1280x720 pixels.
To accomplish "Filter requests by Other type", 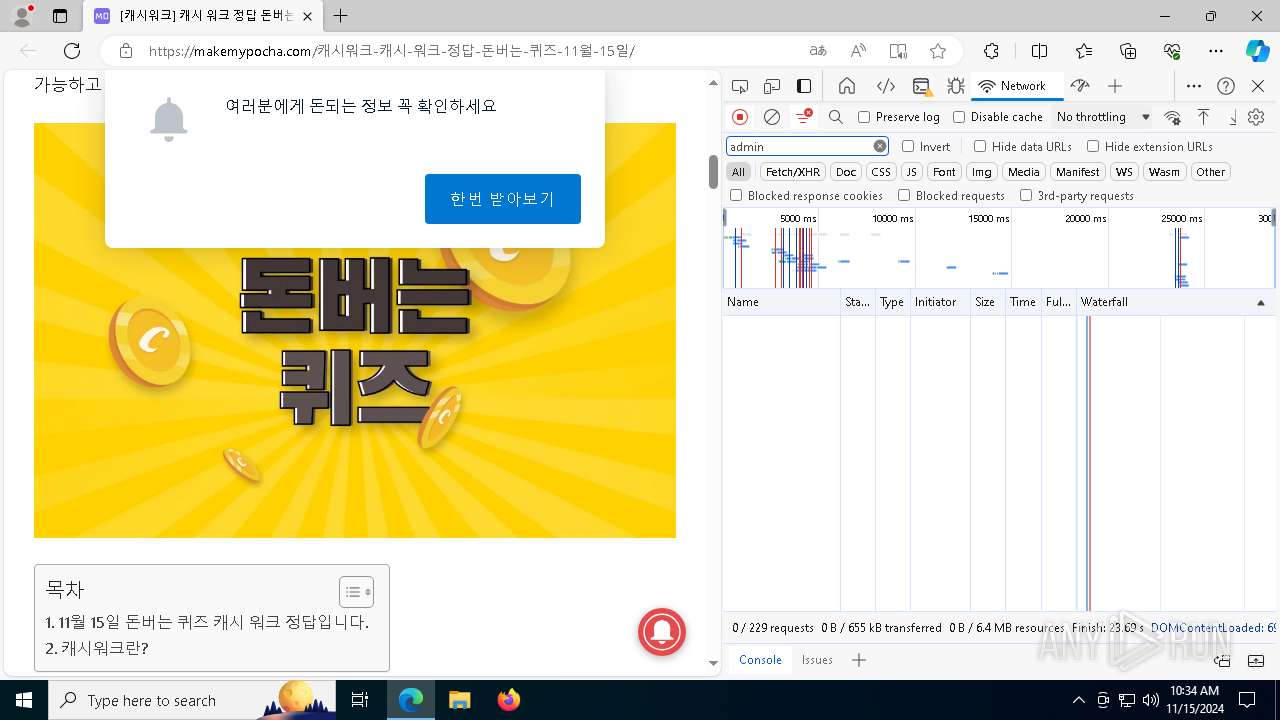I will point(1210,172).
